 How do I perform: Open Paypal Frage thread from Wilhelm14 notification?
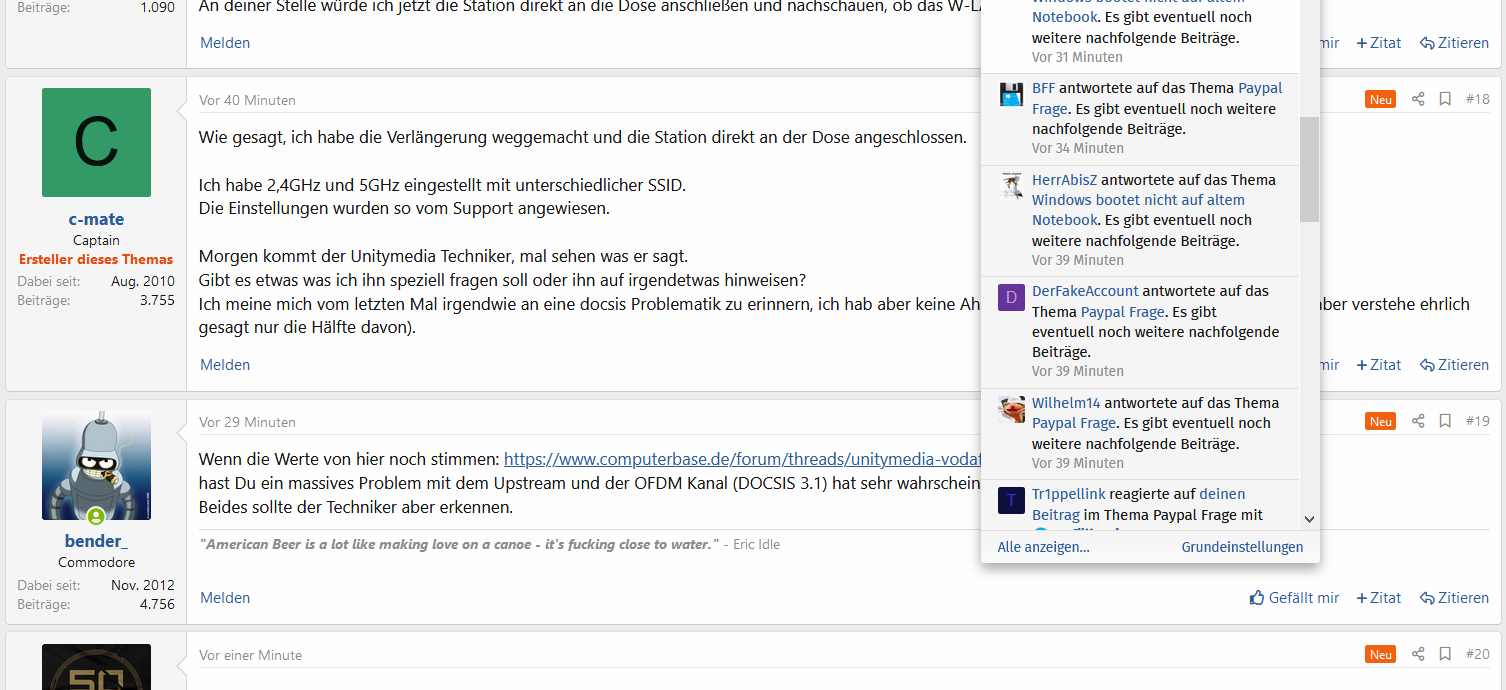pyautogui.click(x=1074, y=423)
